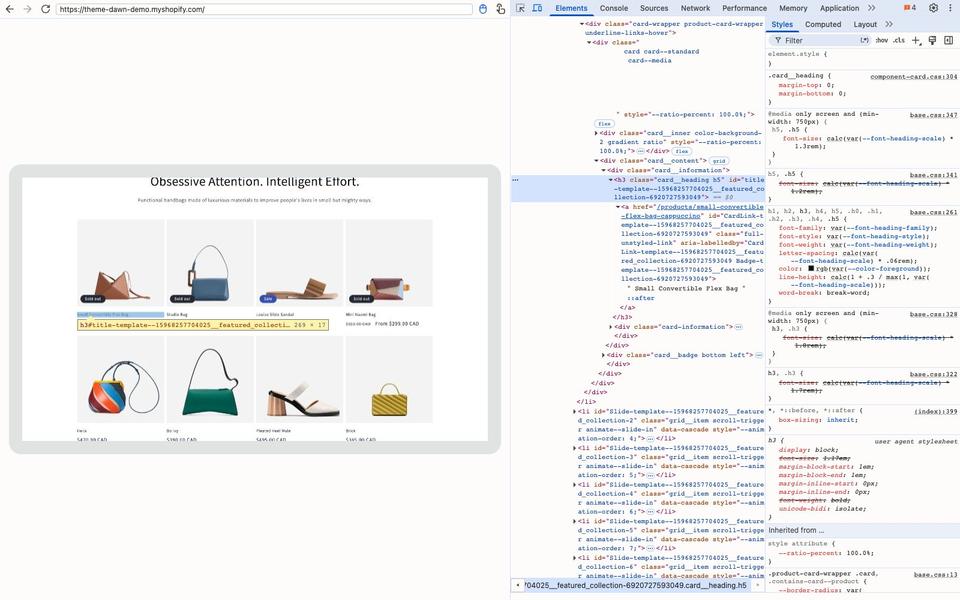Open the small-convertible-flex-bag-cappuccino href link
Screen dimensions: 960x600
692,211
